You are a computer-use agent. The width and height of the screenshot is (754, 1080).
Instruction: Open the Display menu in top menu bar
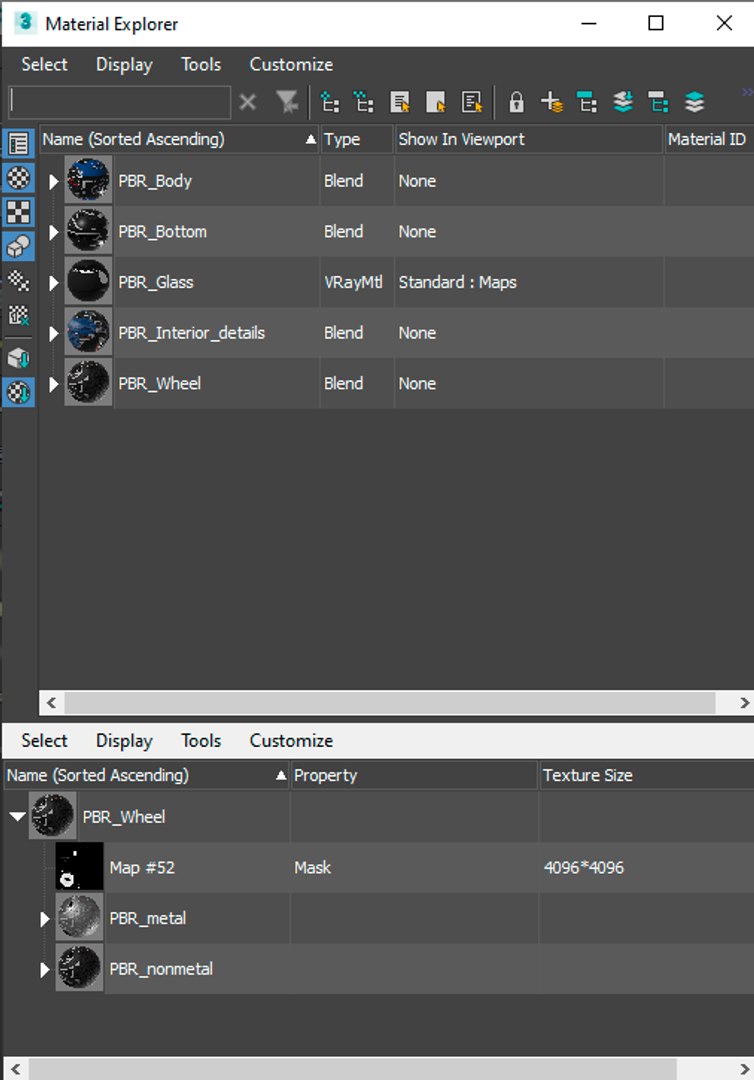pos(124,64)
